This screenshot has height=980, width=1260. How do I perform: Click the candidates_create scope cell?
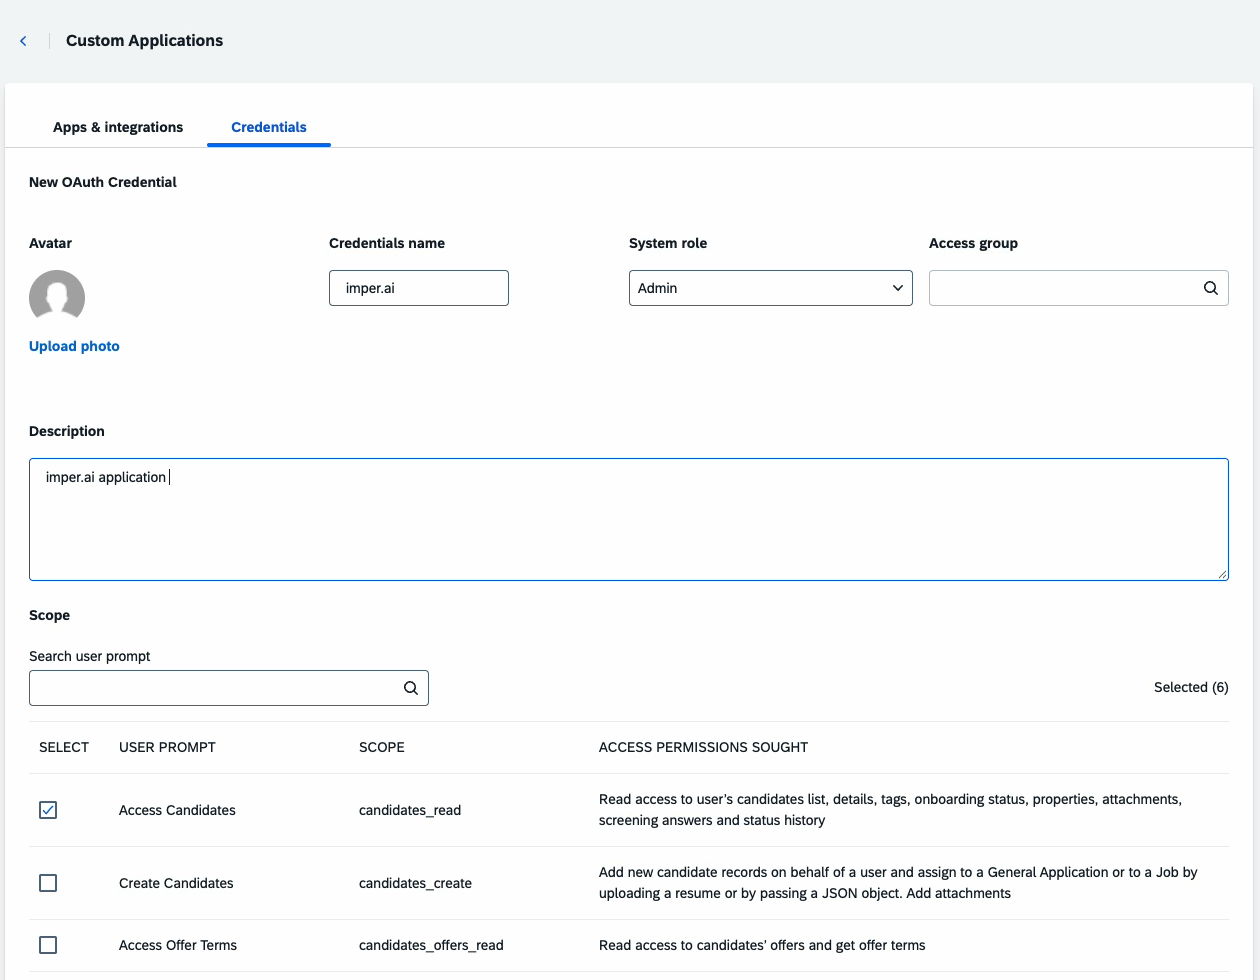pyautogui.click(x=415, y=883)
